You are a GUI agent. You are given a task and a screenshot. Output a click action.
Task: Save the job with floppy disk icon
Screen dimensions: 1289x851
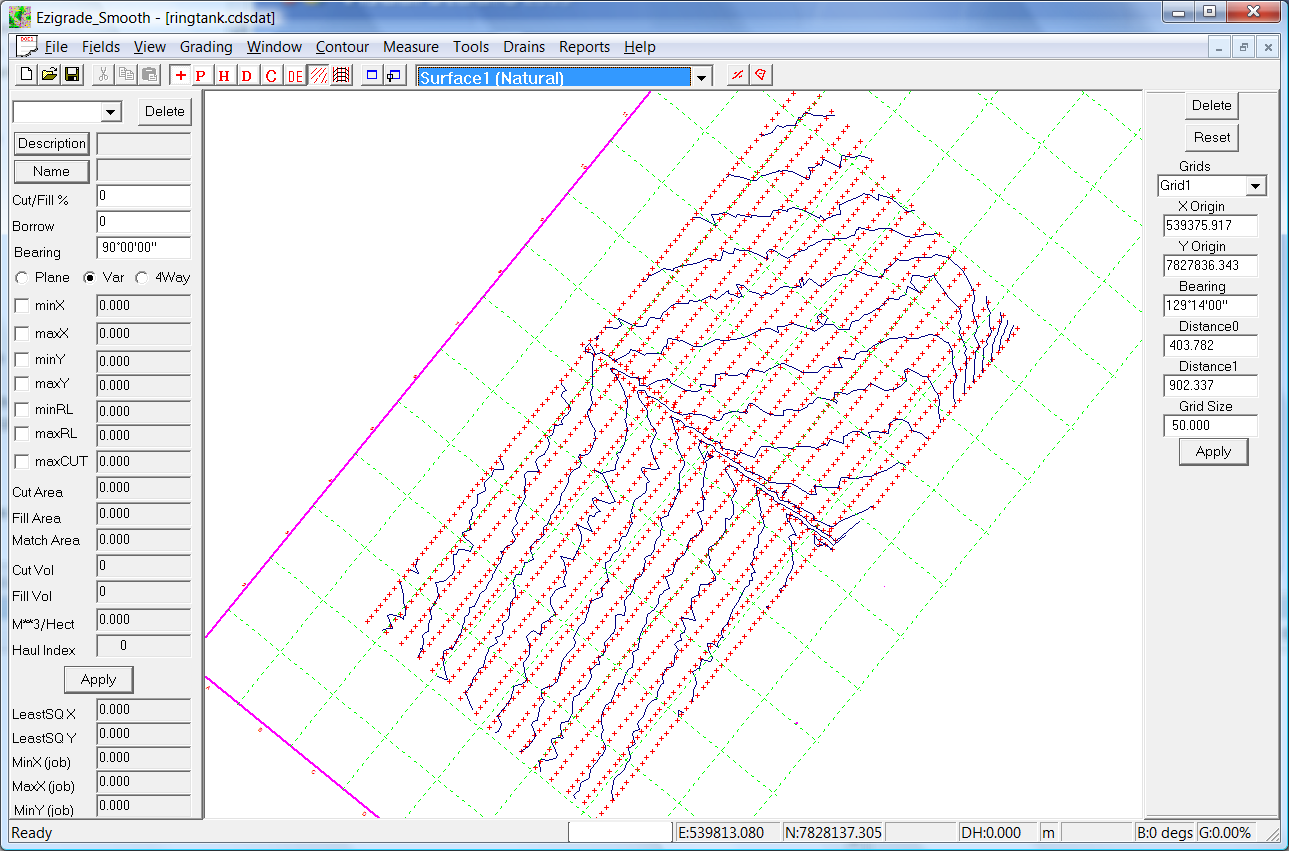(72, 75)
